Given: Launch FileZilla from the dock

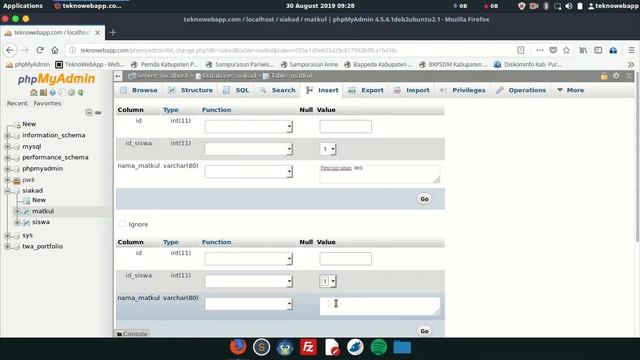Looking at the screenshot, I should [x=308, y=347].
